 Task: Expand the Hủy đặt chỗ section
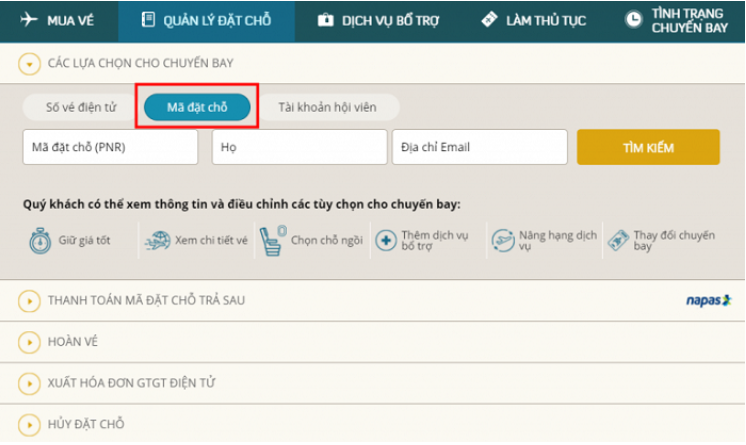(29, 424)
